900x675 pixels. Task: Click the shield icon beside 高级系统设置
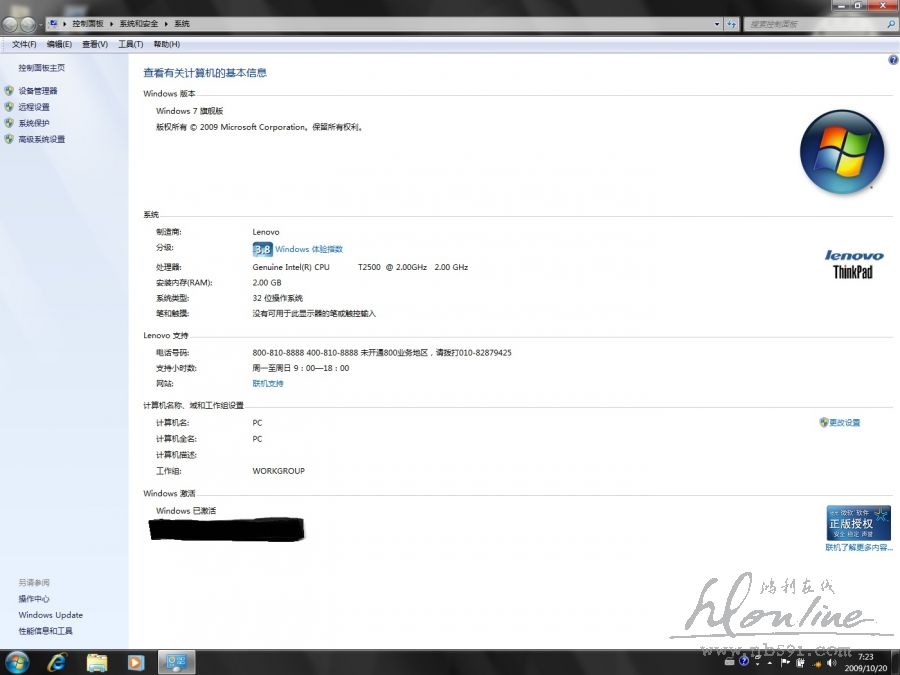9,139
